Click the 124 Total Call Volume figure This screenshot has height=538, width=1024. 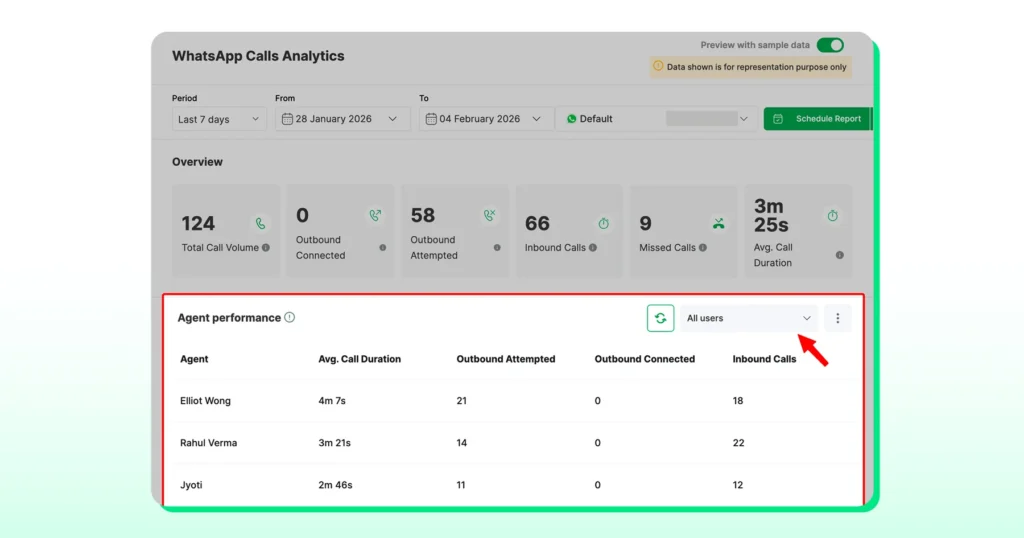(198, 223)
